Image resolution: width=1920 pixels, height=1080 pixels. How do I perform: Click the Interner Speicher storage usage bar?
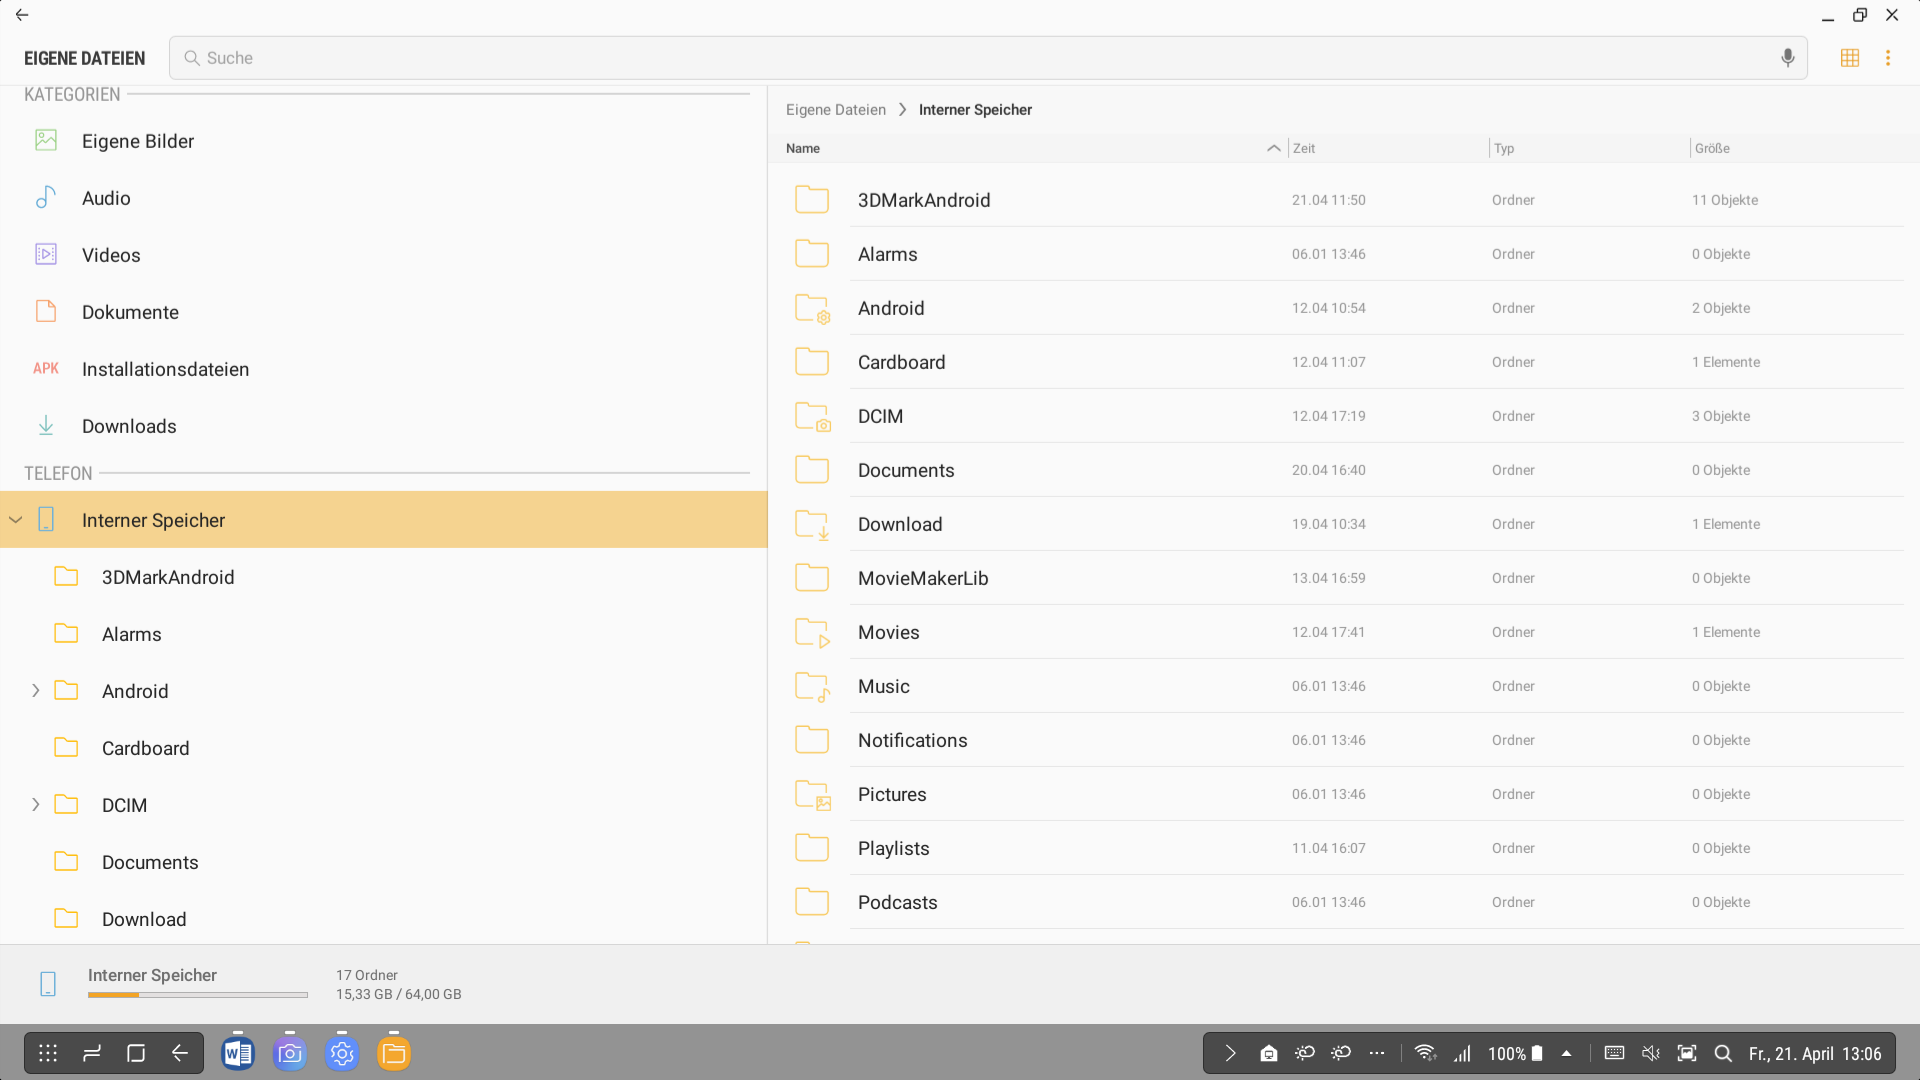pyautogui.click(x=197, y=994)
